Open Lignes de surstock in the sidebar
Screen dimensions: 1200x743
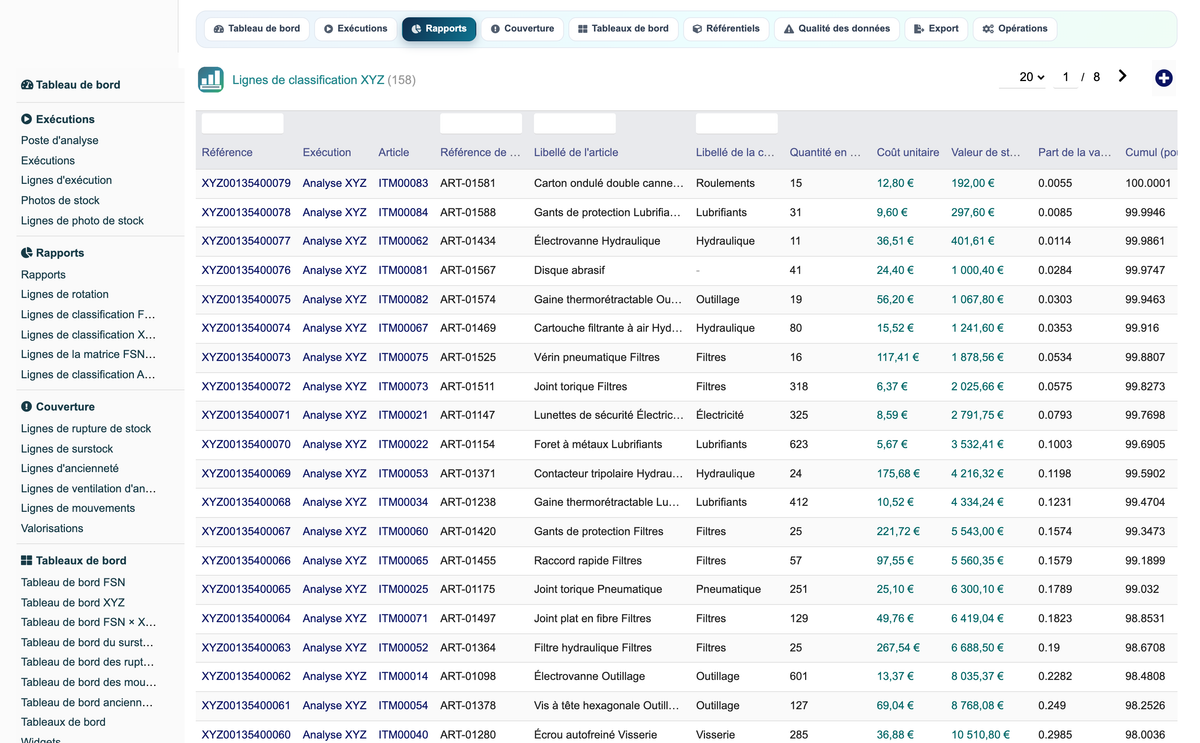coord(67,448)
